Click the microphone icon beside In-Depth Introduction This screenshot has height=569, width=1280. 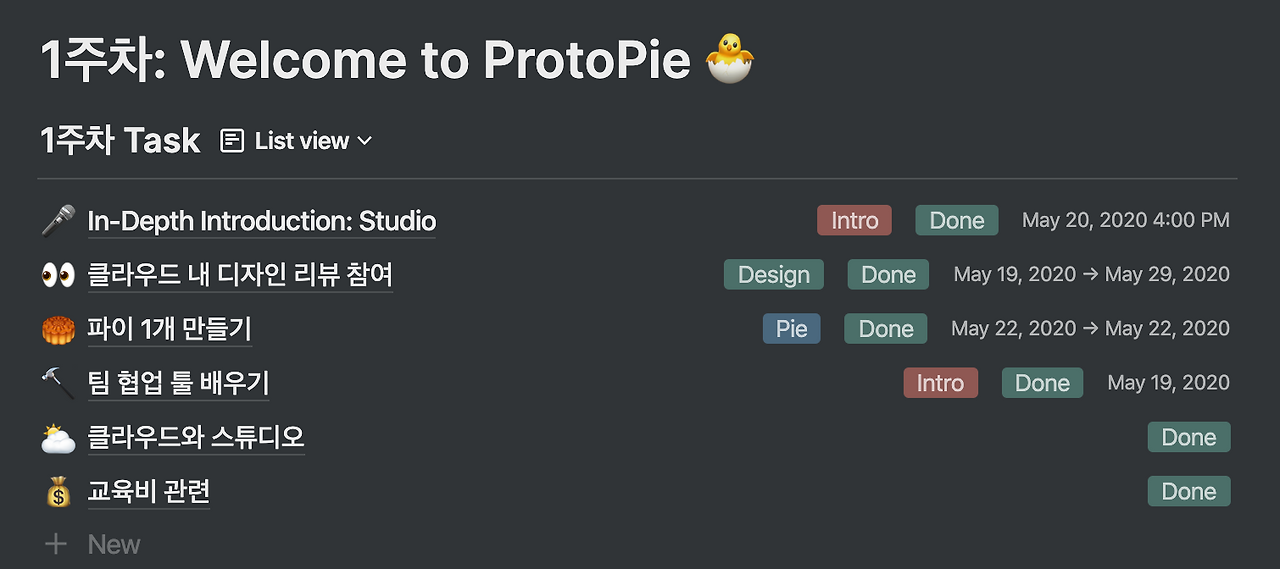58,220
